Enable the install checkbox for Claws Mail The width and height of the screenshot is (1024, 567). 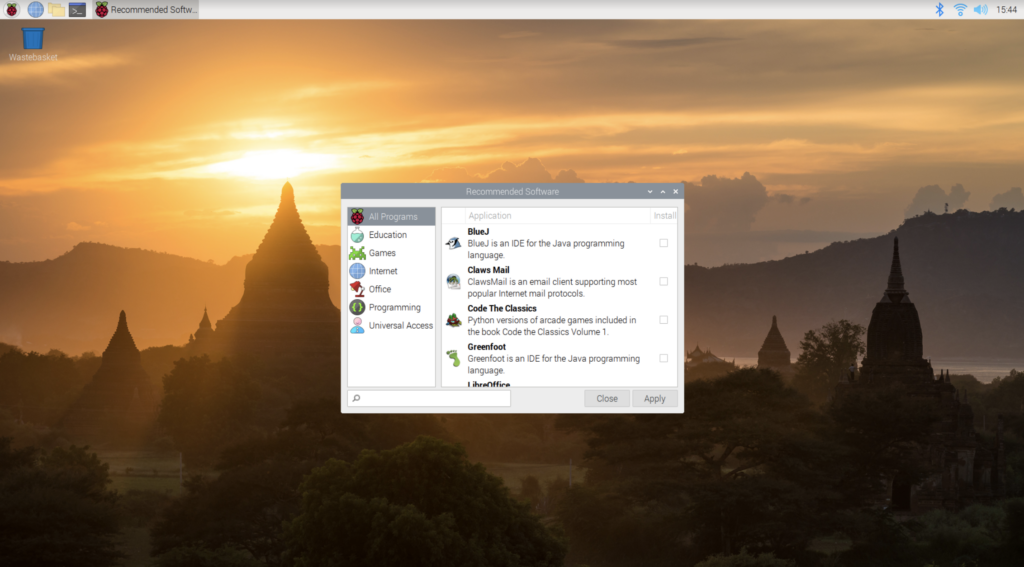pyautogui.click(x=664, y=281)
